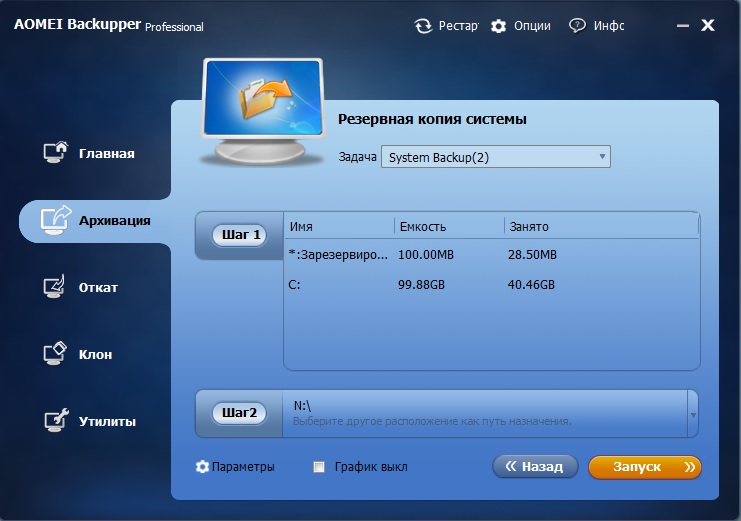This screenshot has height=521, width=741.
Task: Enable the График выкл checkbox
Action: click(x=319, y=467)
